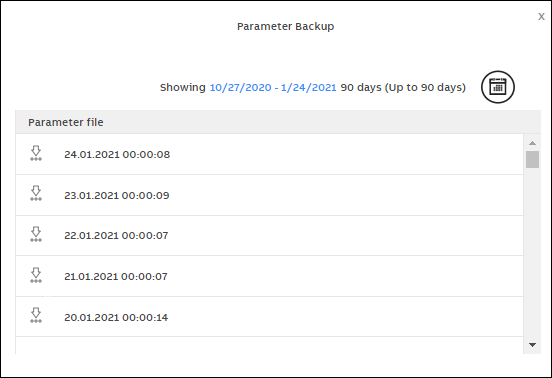Select the 24.01.2021 00:00:08 entry
Screen dimensions: 552x378
coord(117,155)
